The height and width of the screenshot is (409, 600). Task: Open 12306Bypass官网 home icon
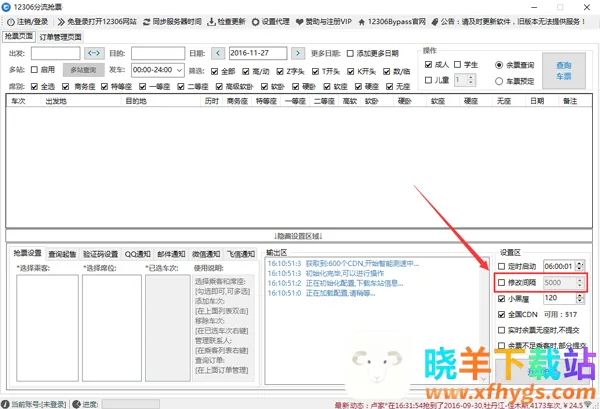(x=378, y=21)
